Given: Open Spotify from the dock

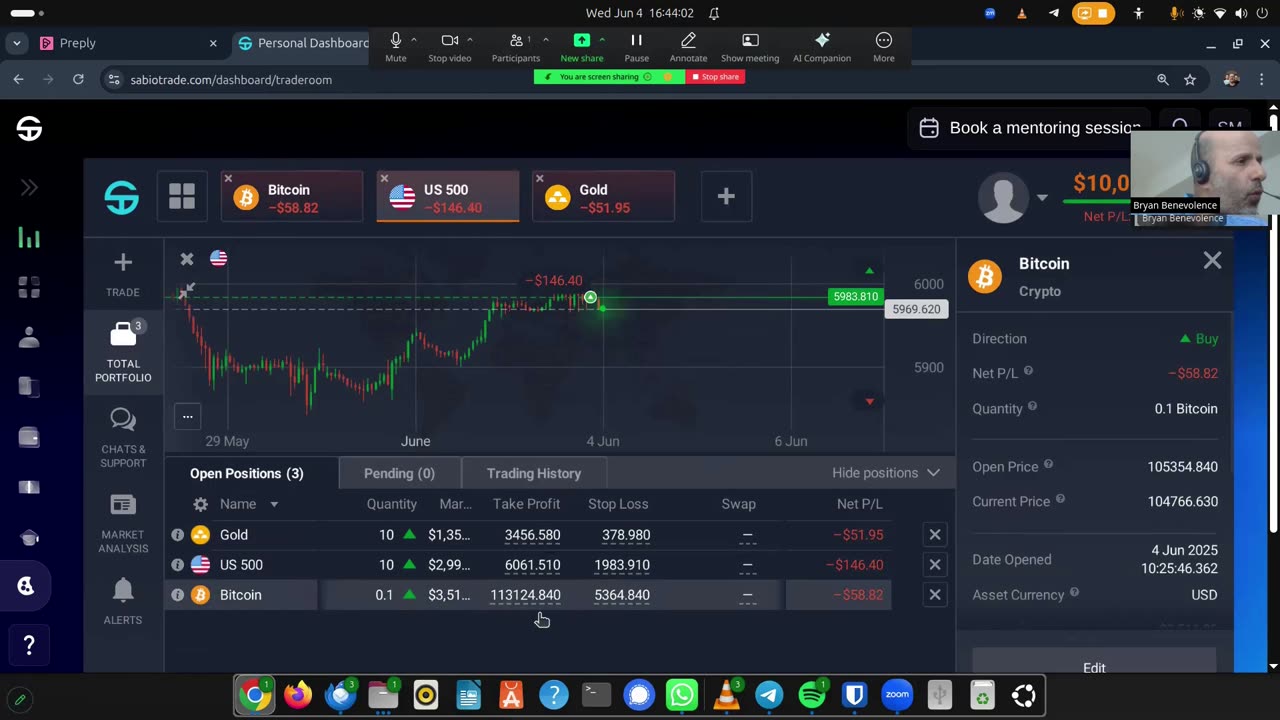Looking at the screenshot, I should click(812, 695).
